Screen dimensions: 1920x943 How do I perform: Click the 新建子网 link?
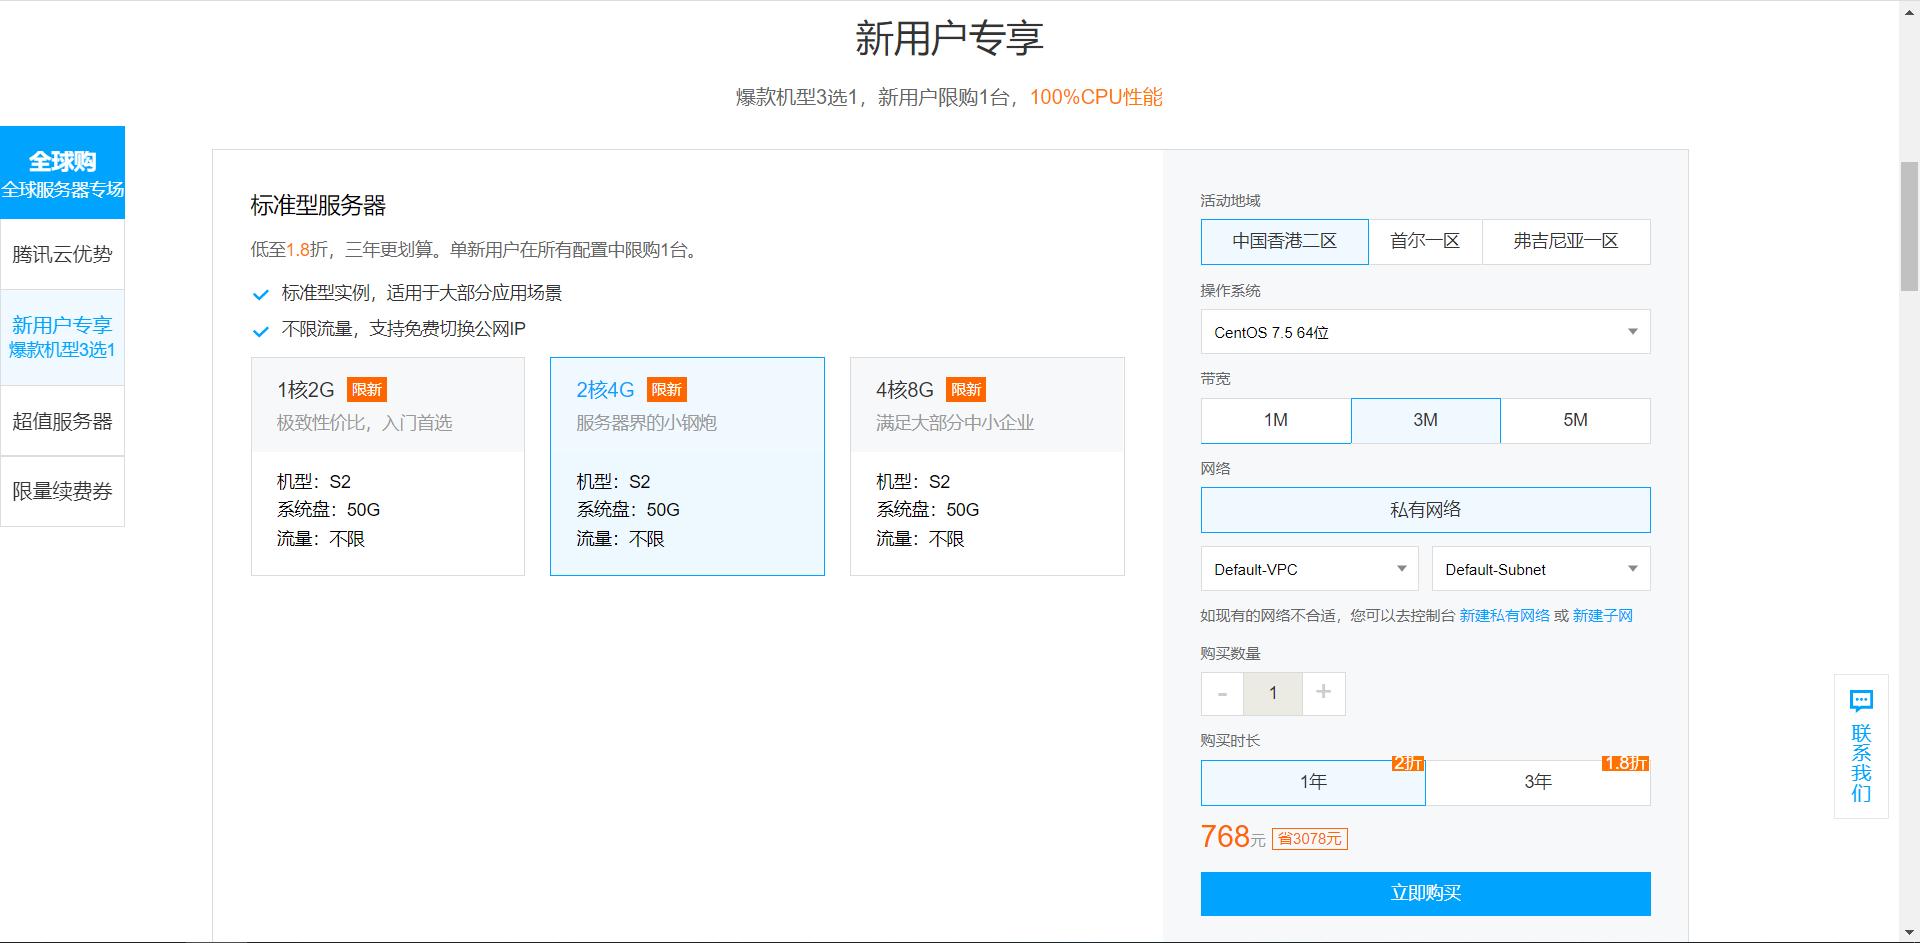pyautogui.click(x=1601, y=615)
